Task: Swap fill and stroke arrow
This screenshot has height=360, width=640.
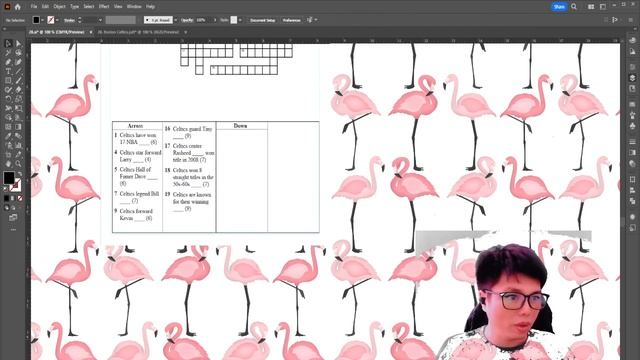Action: pyautogui.click(x=20, y=174)
